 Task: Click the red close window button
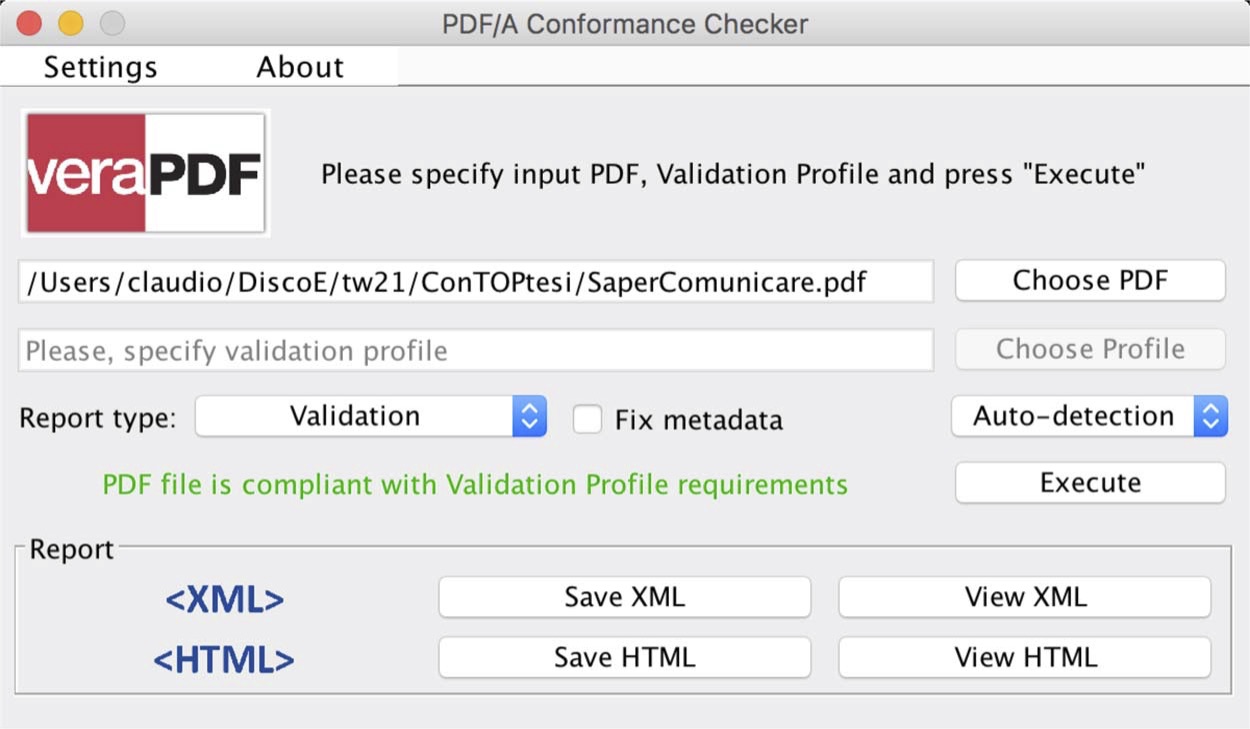[x=29, y=23]
